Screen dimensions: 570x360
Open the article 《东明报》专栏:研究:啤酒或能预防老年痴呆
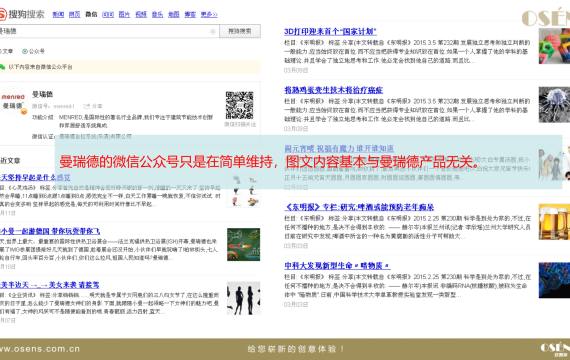pos(359,207)
